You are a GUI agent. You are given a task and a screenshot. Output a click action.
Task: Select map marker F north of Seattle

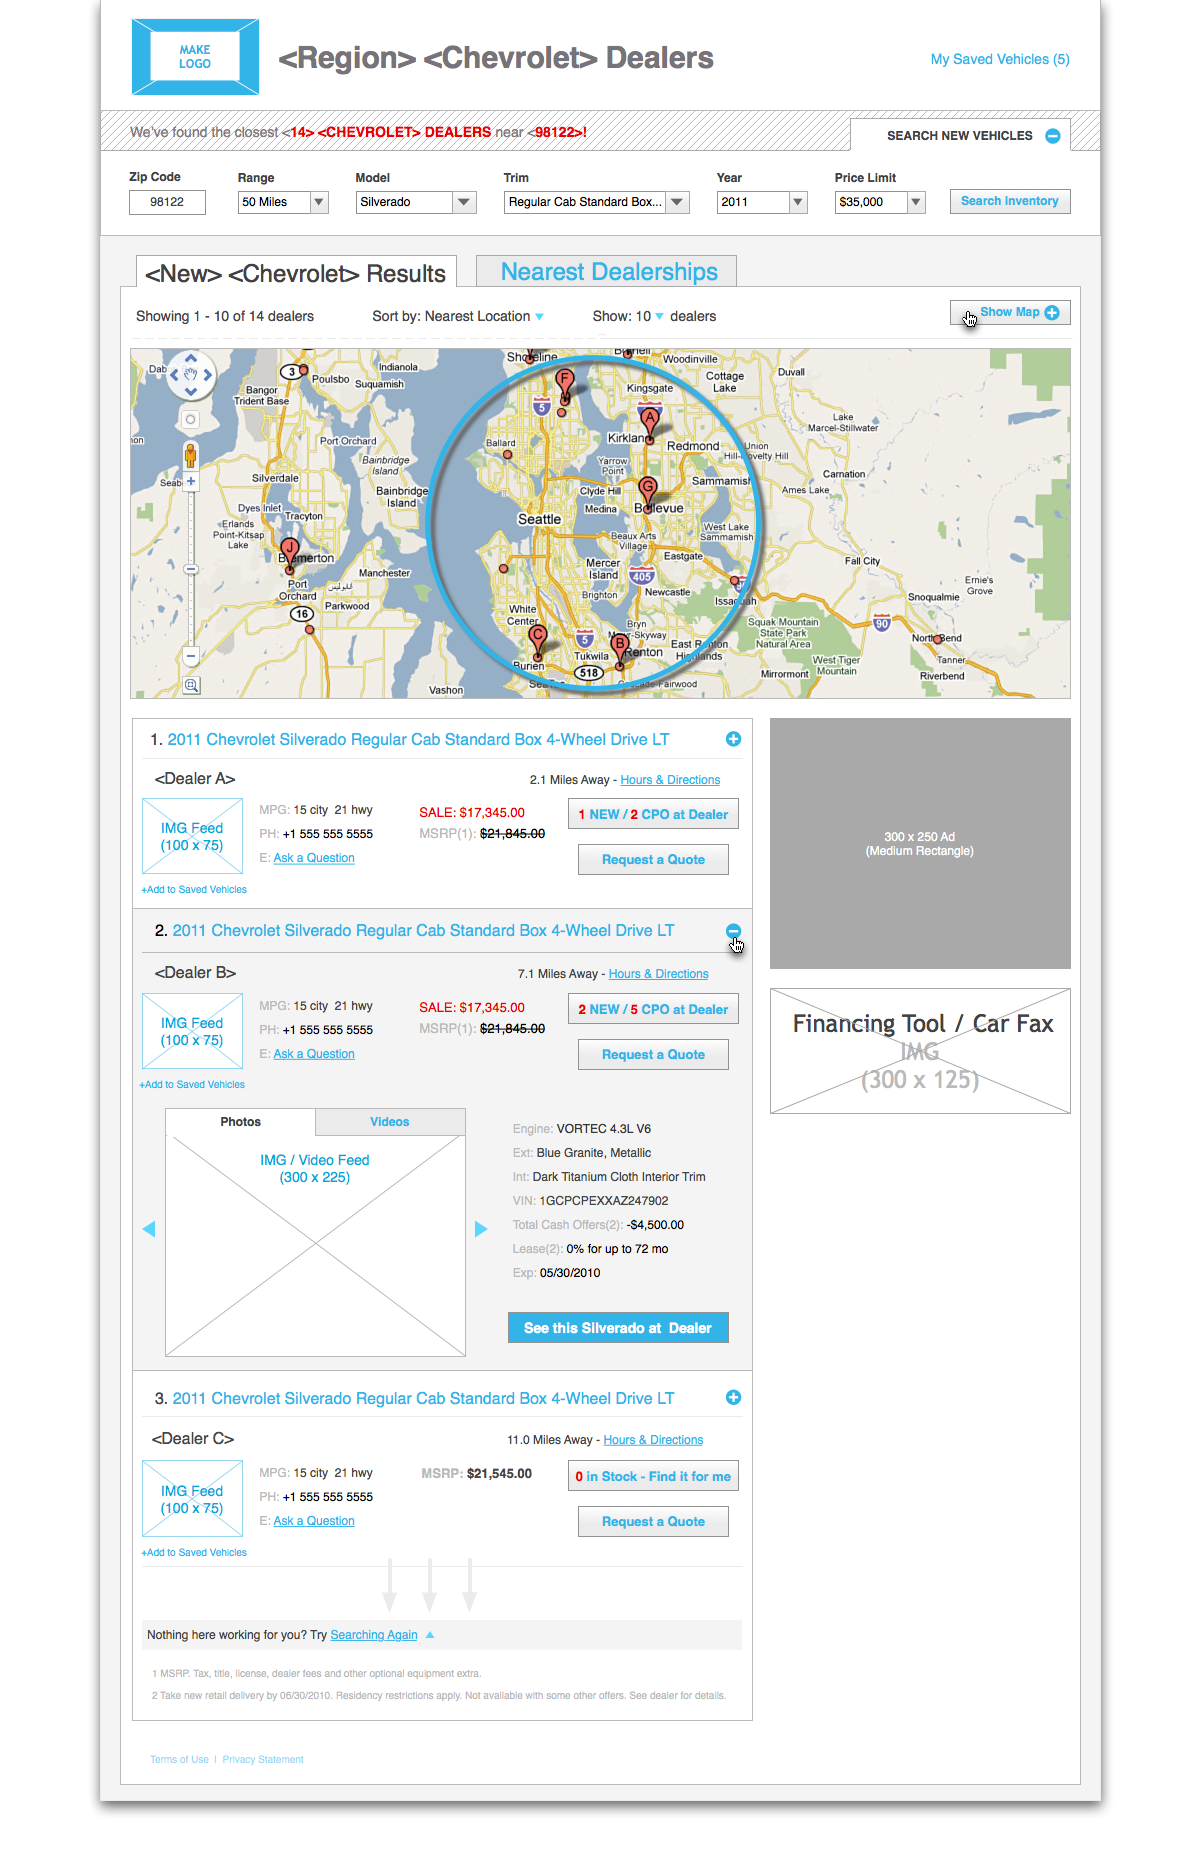coord(565,385)
